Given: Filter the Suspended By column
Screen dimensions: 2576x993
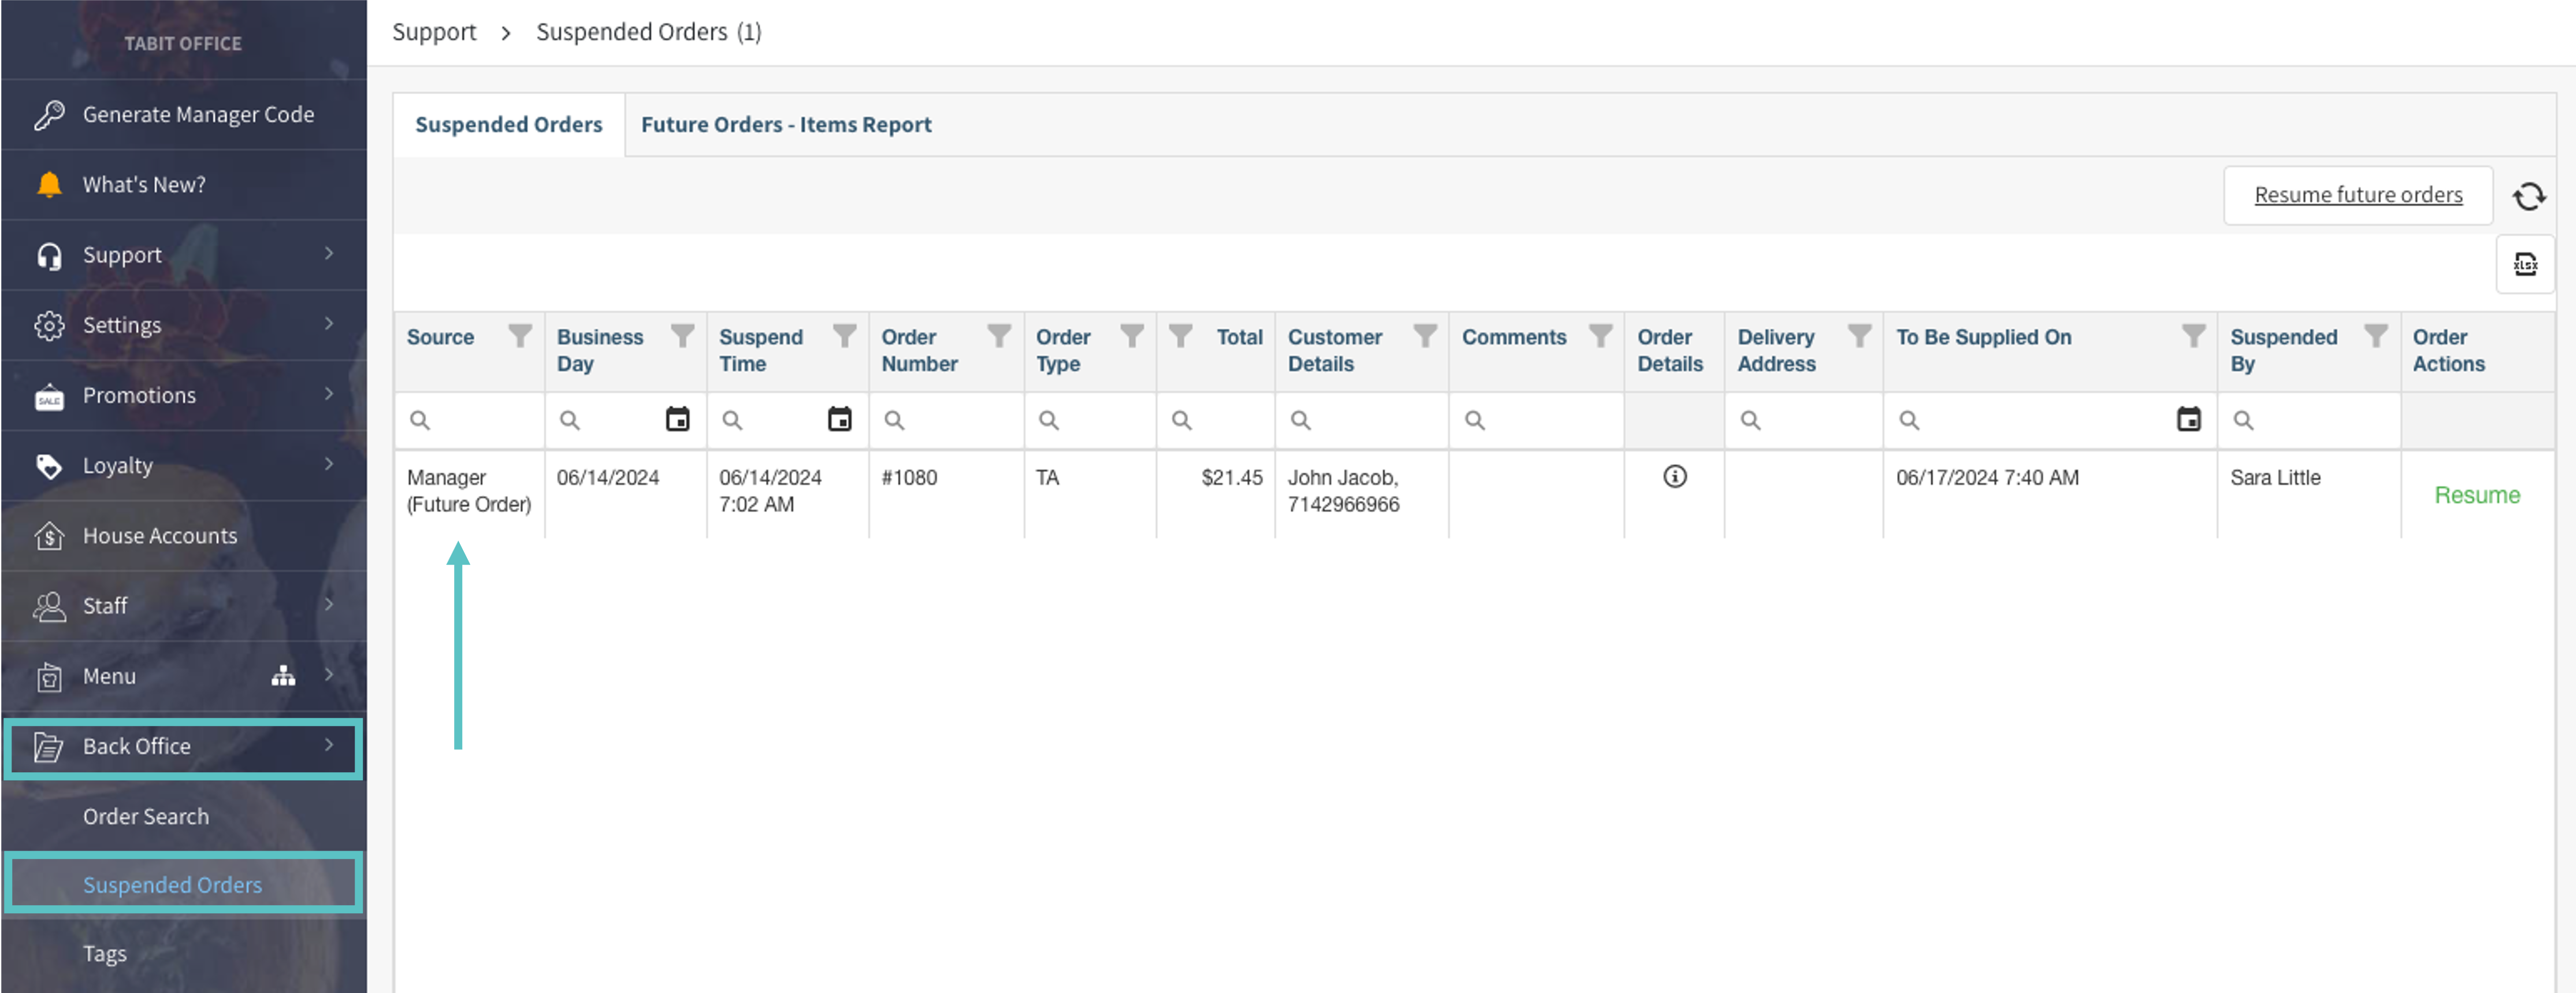Looking at the screenshot, I should [x=2374, y=336].
